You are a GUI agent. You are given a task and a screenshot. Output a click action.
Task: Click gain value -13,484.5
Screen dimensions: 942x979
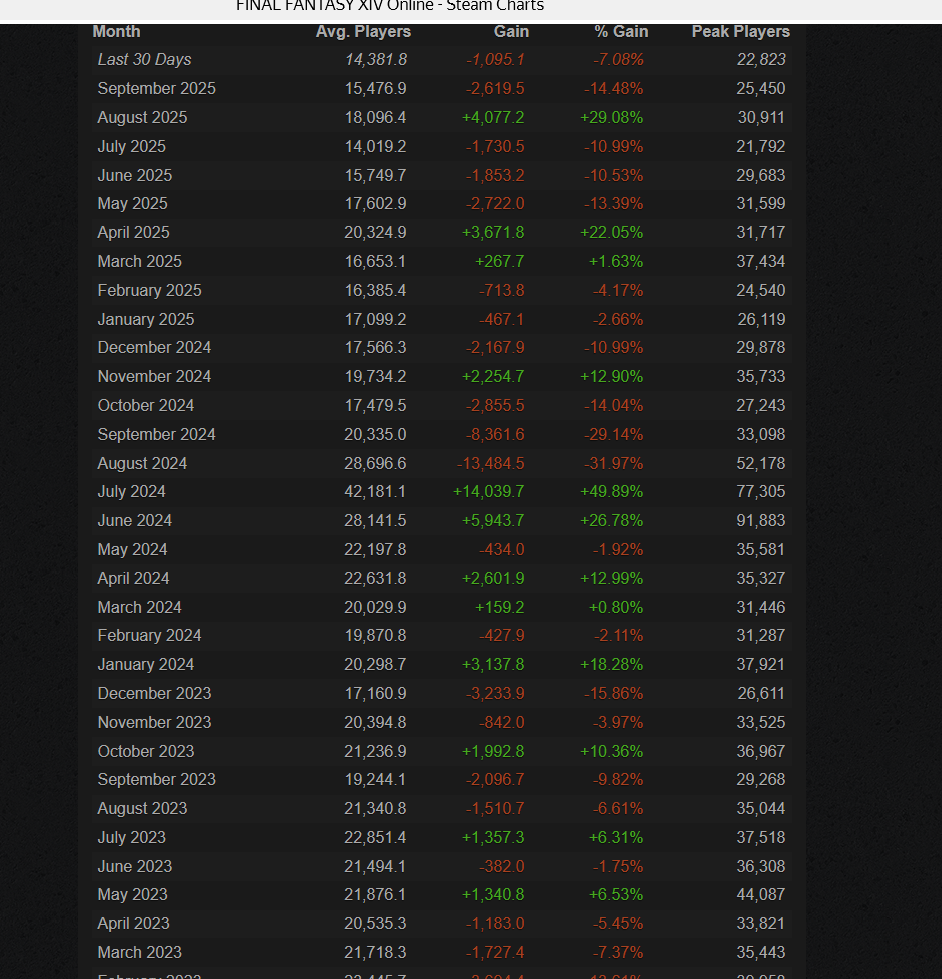click(x=491, y=463)
